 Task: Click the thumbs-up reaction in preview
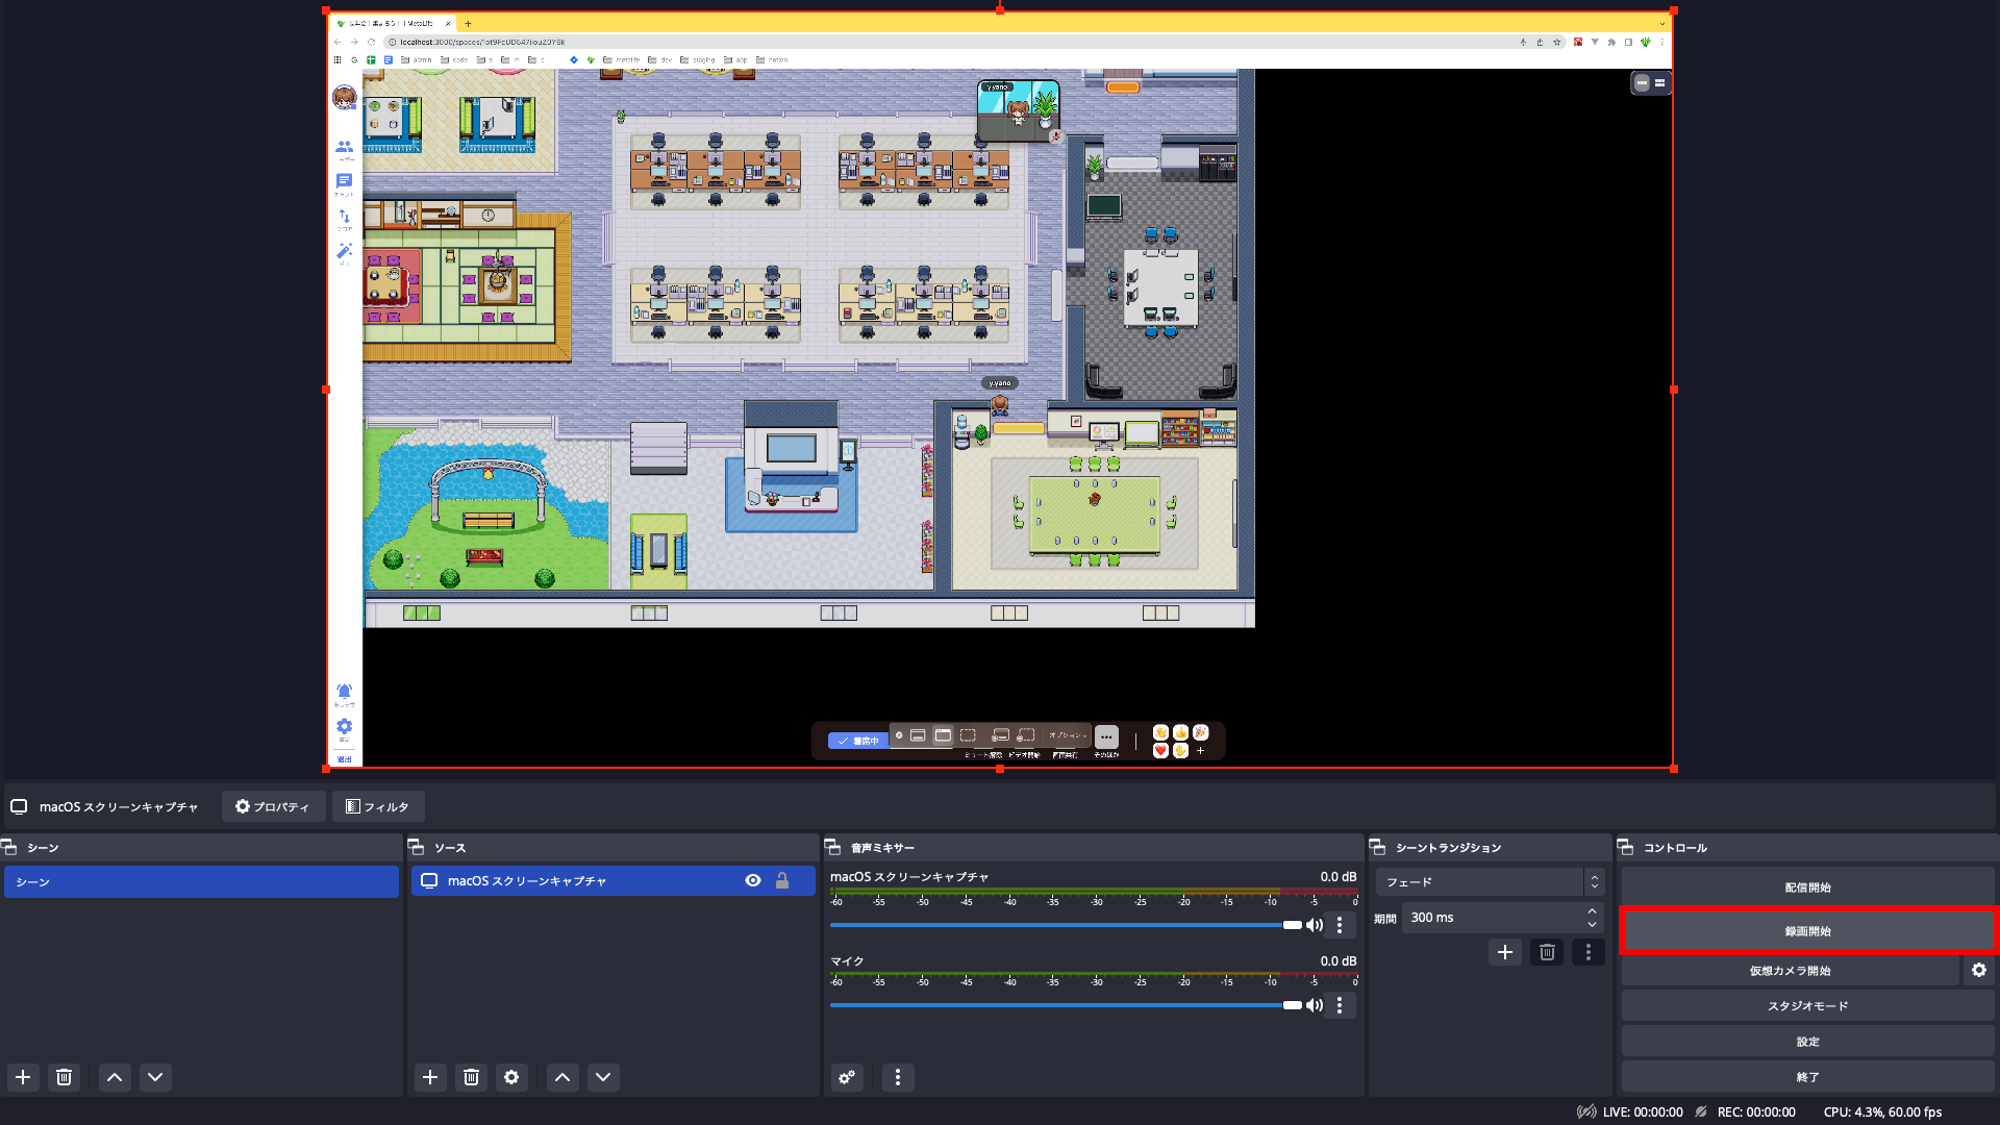tap(1181, 733)
